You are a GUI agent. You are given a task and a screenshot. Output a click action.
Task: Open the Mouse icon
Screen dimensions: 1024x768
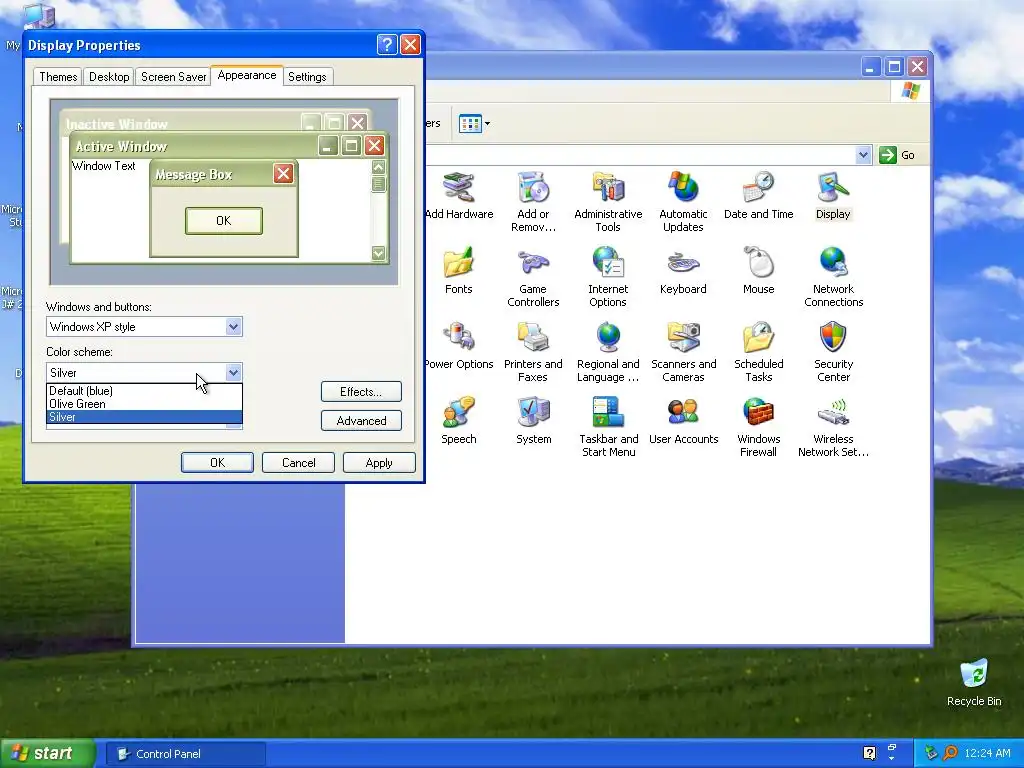pos(758,271)
